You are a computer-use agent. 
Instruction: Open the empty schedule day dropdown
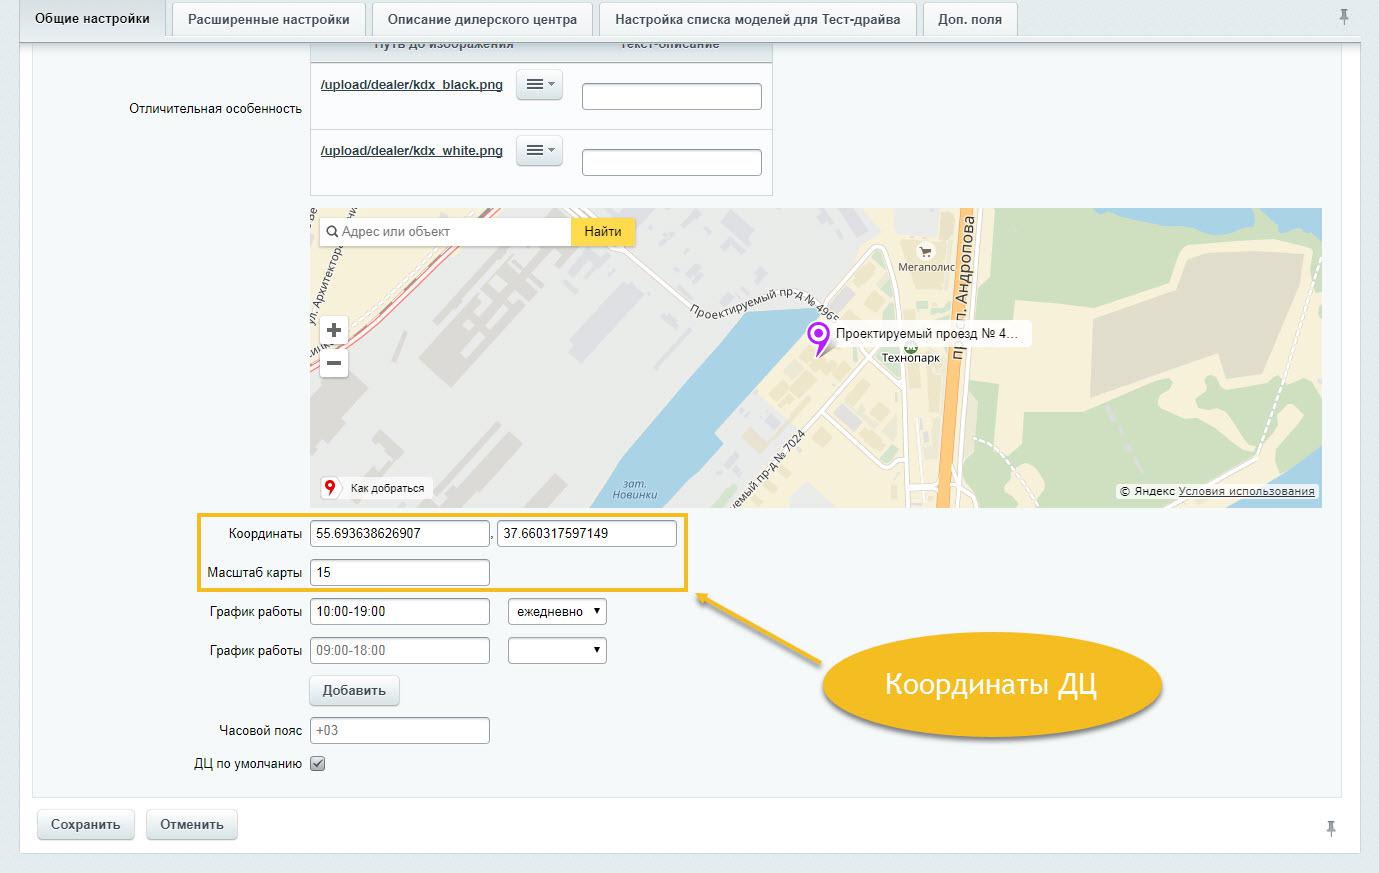(557, 650)
